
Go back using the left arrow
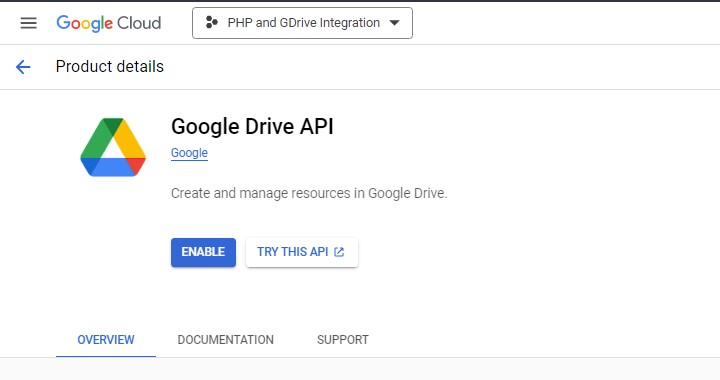[x=23, y=67]
